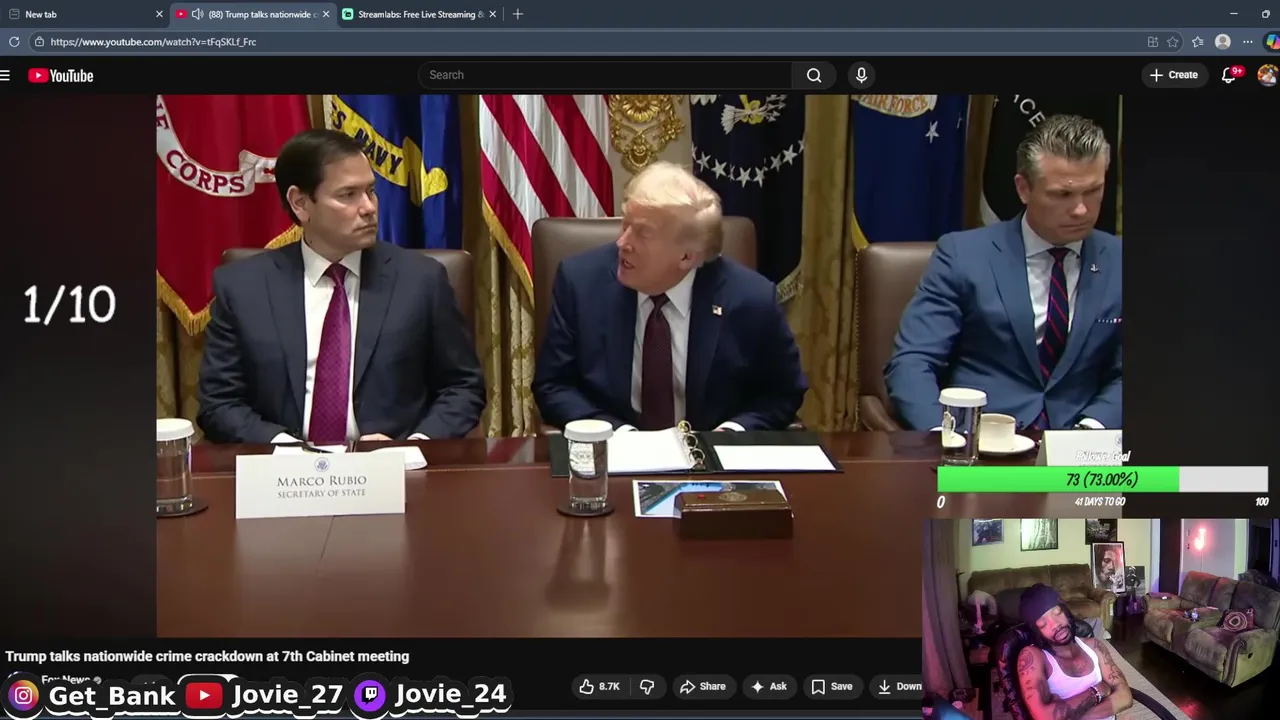Click the Ask button

768,686
